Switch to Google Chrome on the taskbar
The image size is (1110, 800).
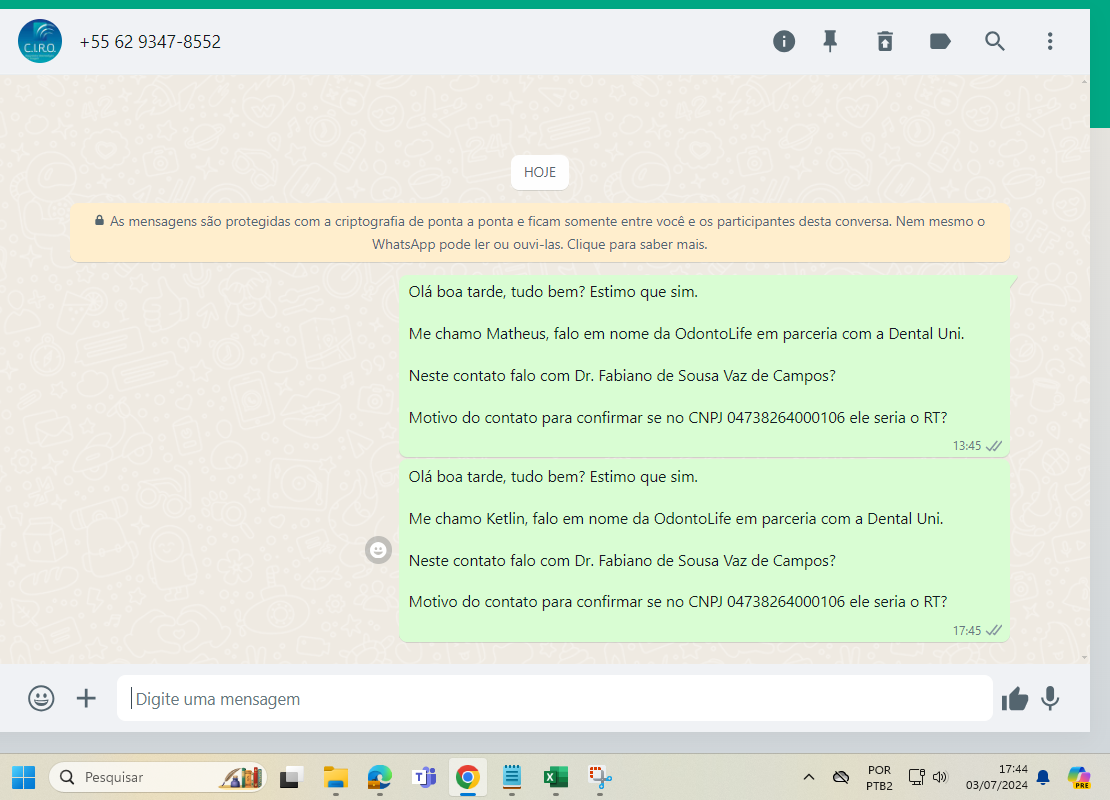(x=467, y=777)
